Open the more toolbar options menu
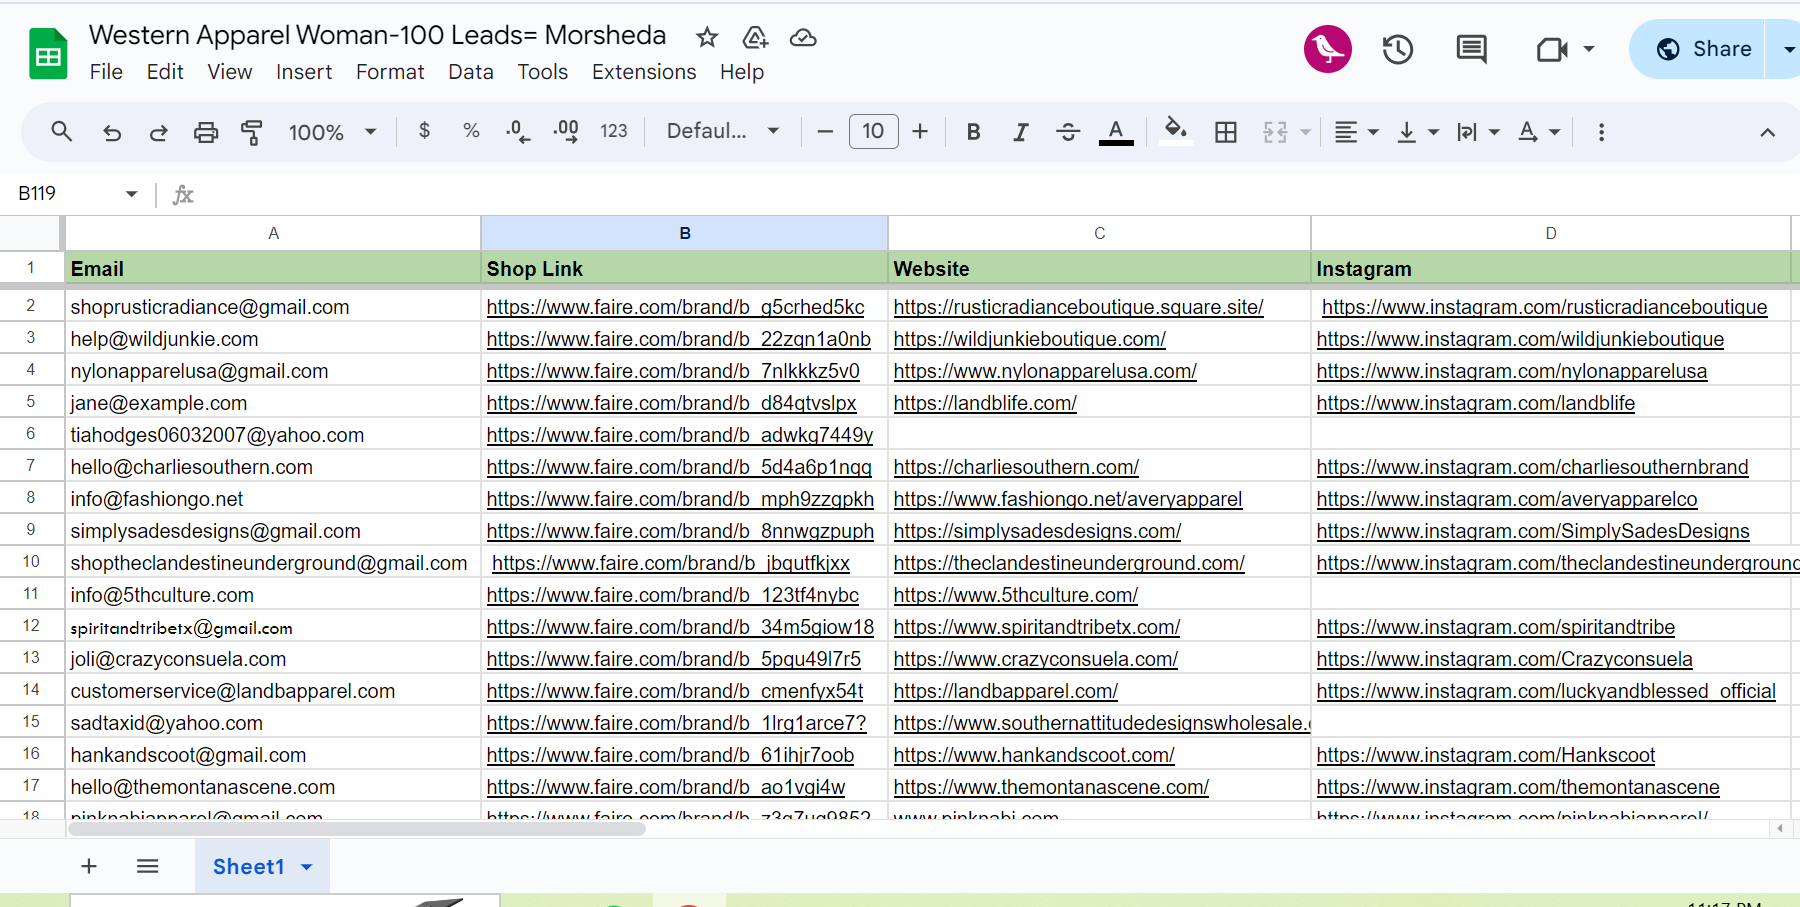 1601,132
